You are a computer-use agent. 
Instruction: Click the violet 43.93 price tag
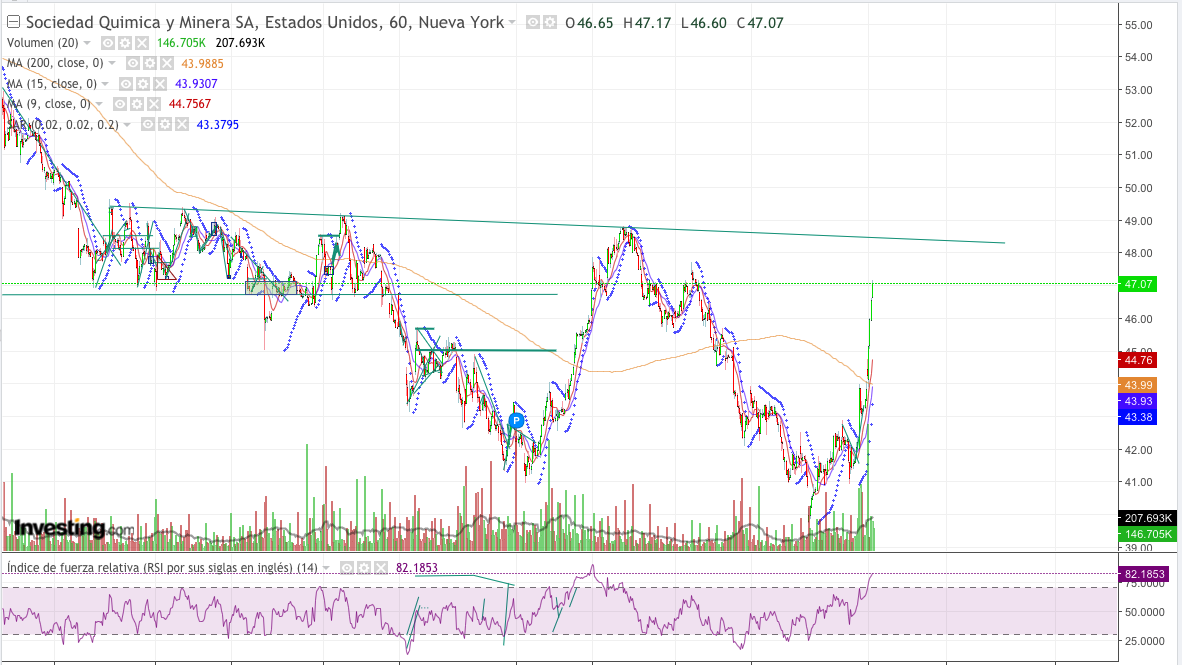point(1138,401)
